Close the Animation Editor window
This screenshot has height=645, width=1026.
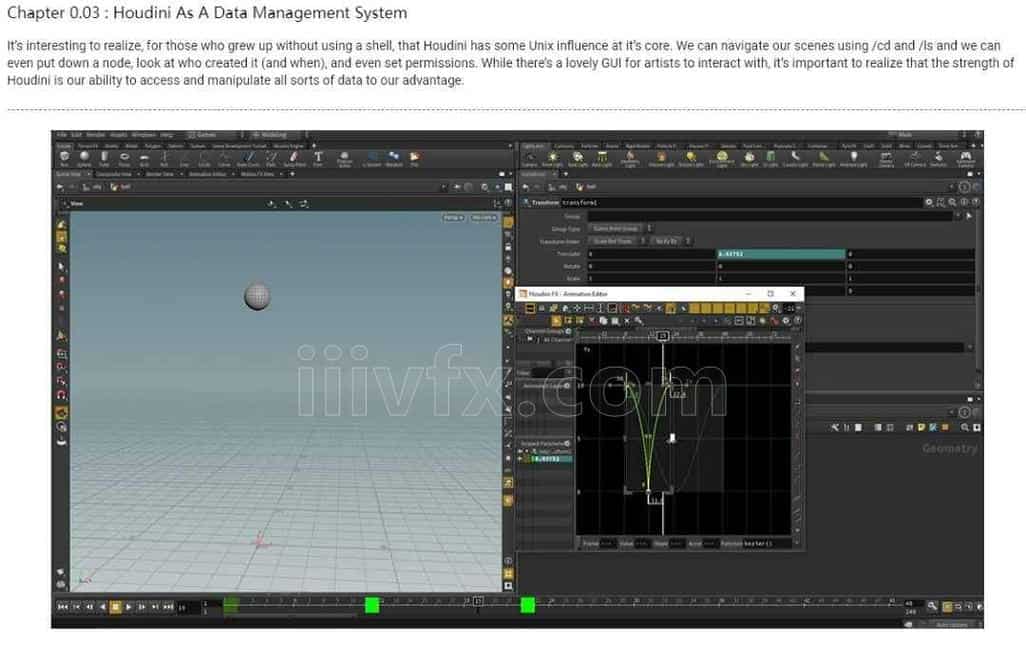tap(792, 294)
